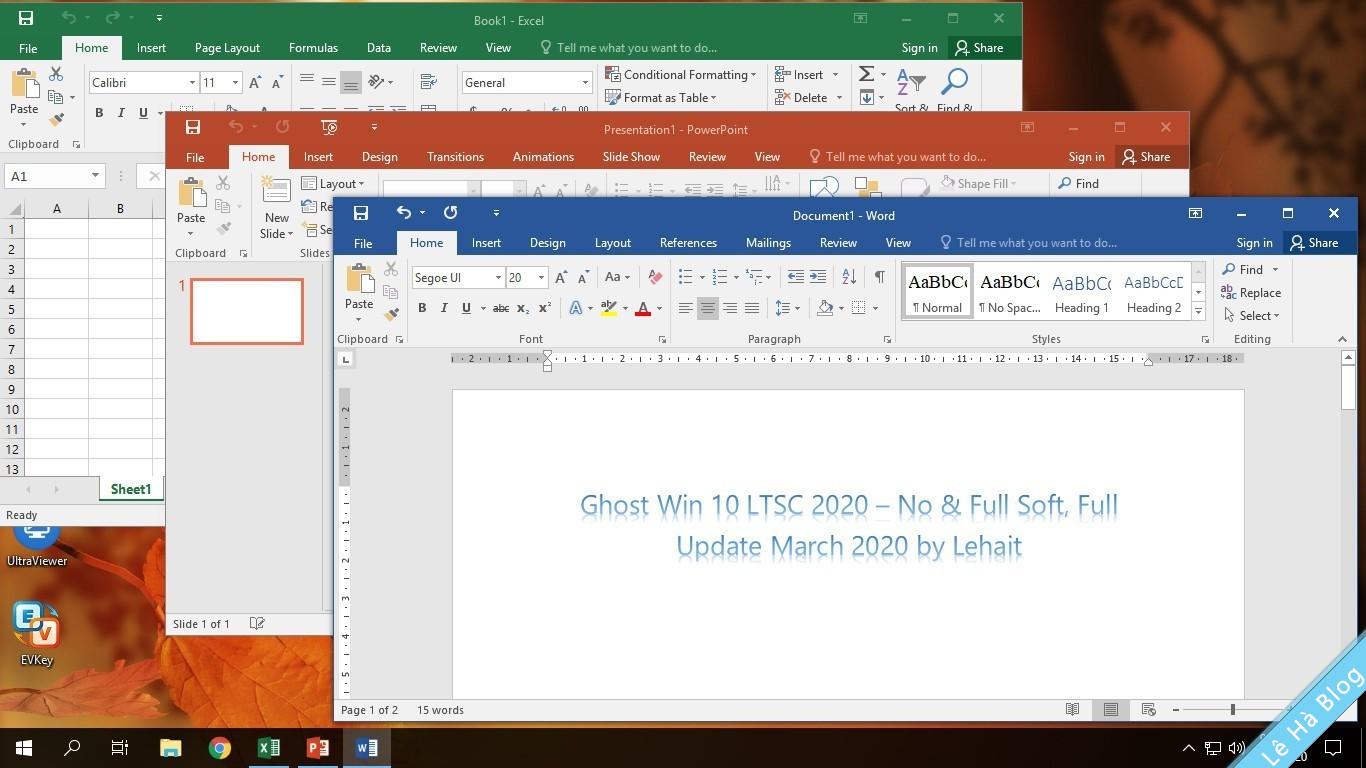Toggle Italic in Excel's ribbon
Viewport: 1366px width, 768px height.
click(121, 113)
